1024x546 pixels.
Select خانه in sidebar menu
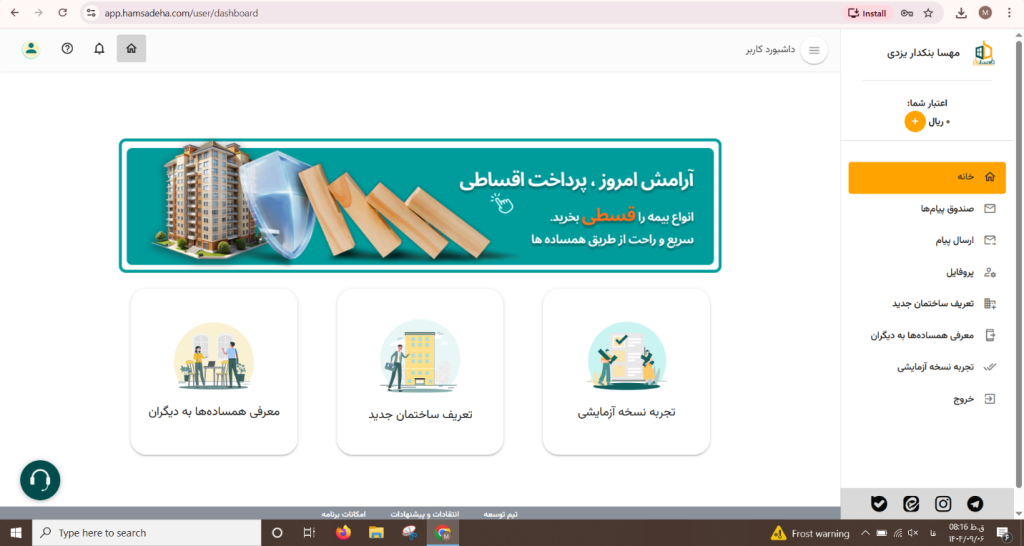click(x=927, y=177)
